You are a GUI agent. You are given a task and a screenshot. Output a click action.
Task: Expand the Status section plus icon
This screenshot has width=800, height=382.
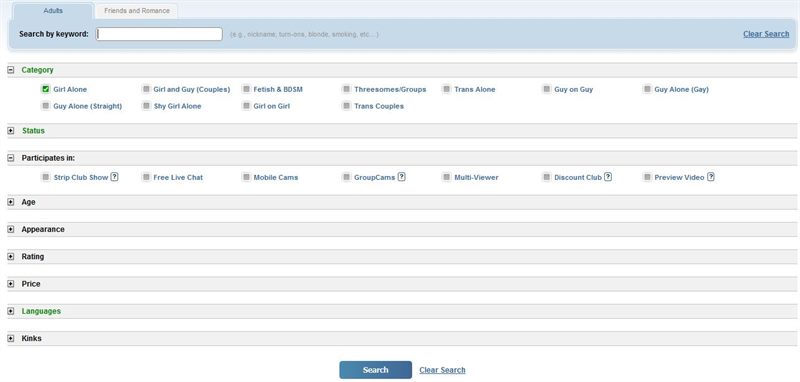coord(11,131)
